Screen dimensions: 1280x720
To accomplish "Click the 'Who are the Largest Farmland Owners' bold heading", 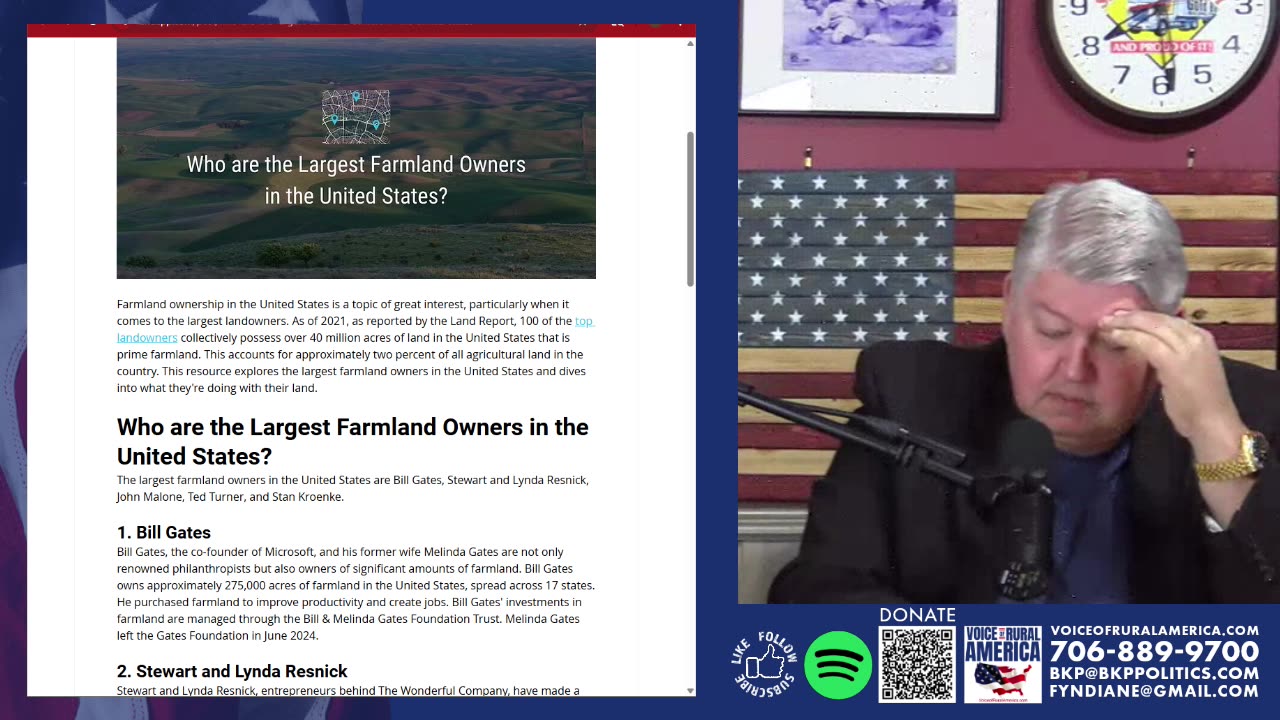I will [353, 441].
